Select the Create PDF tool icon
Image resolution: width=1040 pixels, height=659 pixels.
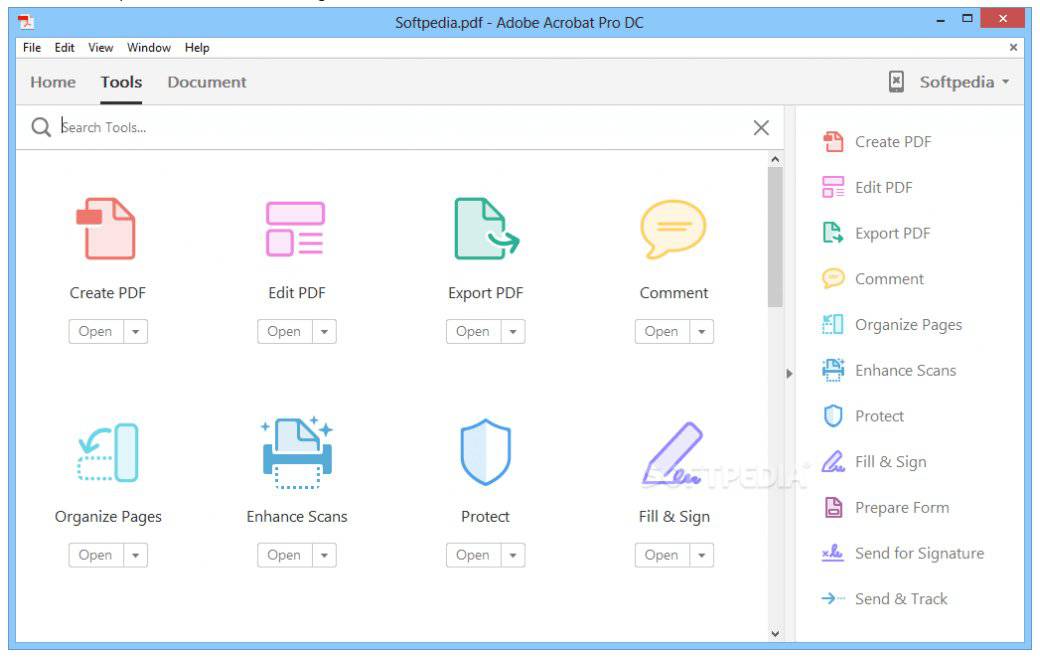pyautogui.click(x=108, y=228)
